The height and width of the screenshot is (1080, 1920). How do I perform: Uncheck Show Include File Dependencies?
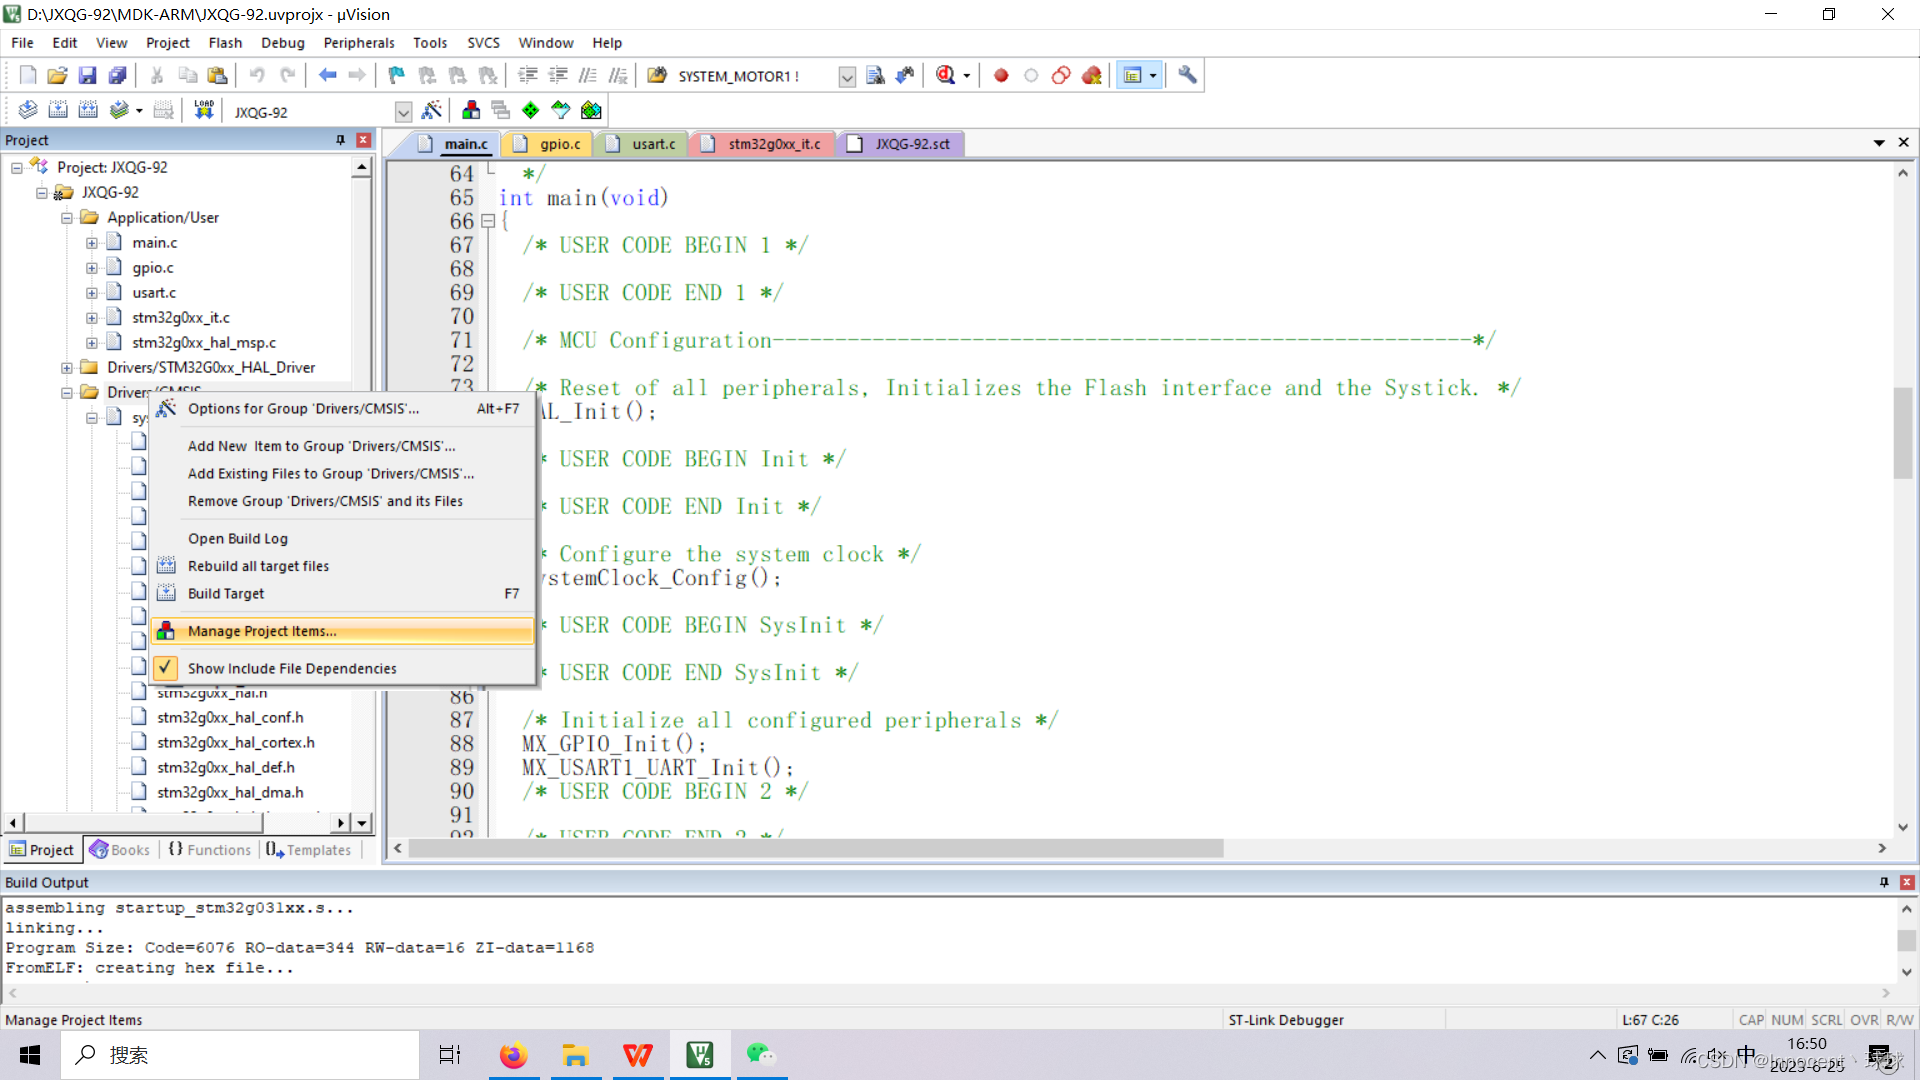coord(291,667)
